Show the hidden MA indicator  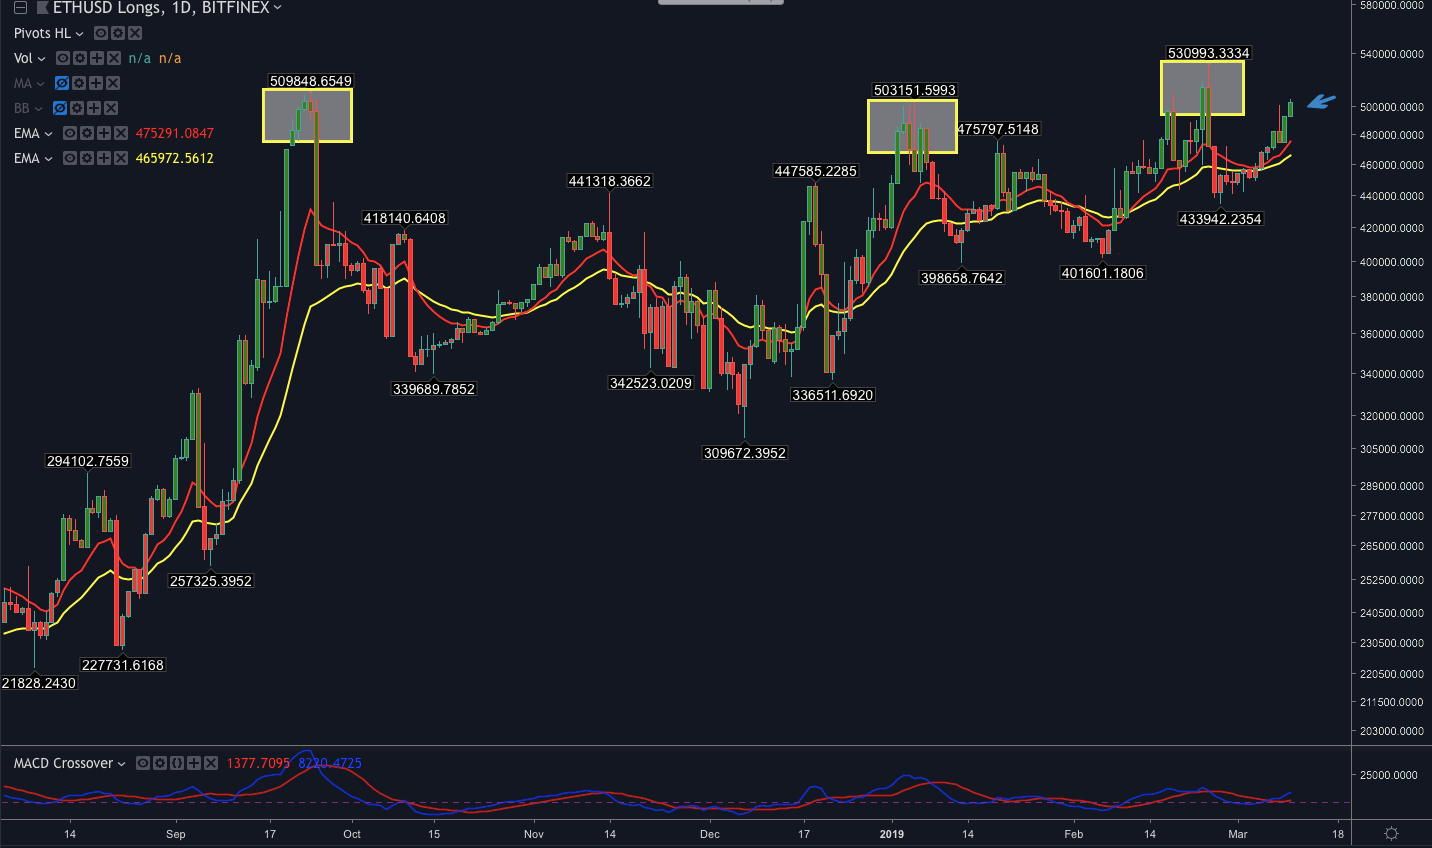[x=62, y=83]
